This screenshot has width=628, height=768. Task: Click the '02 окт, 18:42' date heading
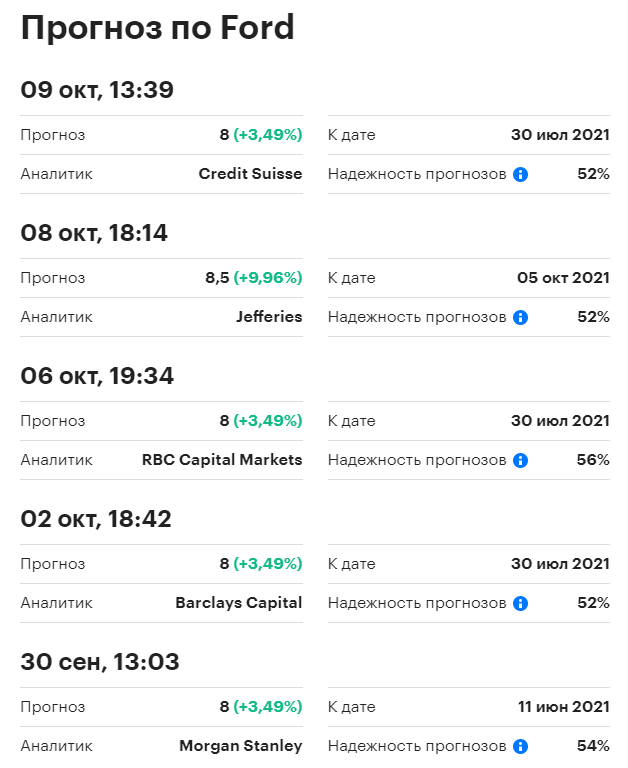(x=96, y=519)
